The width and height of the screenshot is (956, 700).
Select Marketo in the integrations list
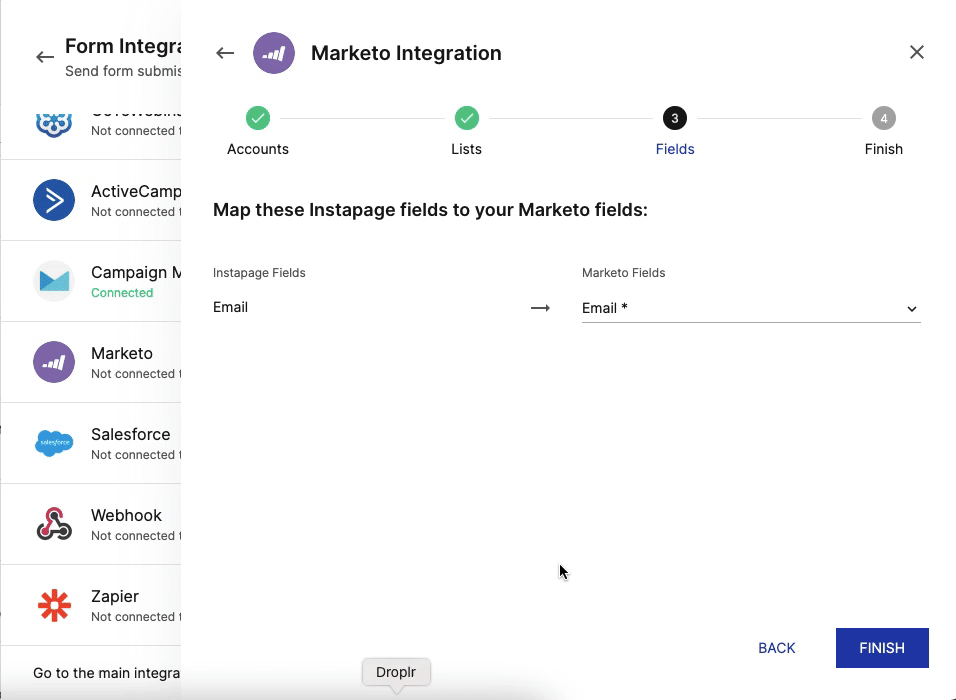coord(122,354)
